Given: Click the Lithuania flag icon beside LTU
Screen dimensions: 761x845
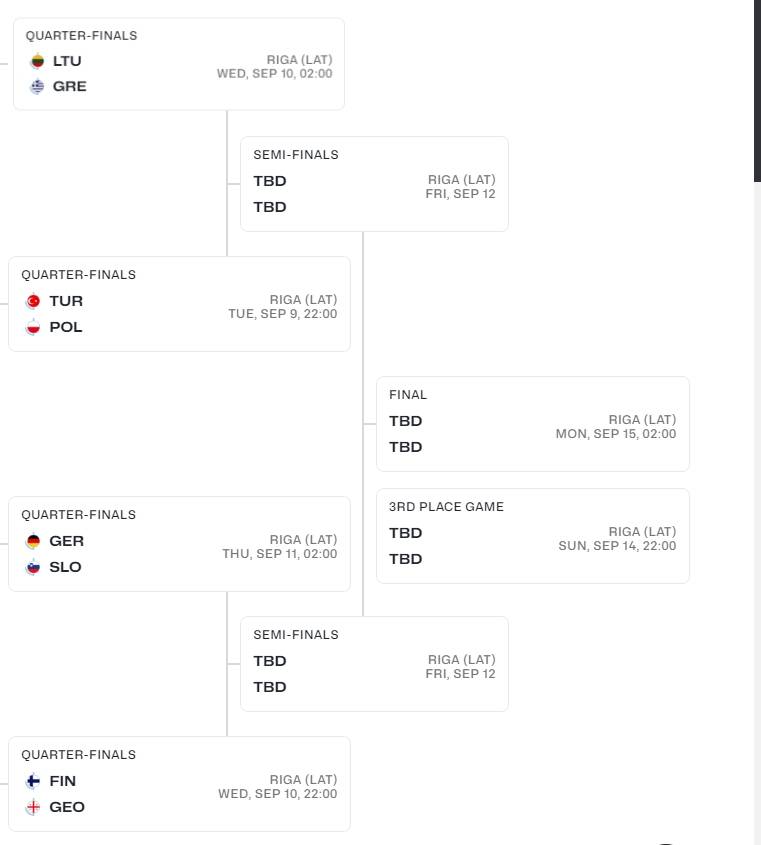Looking at the screenshot, I should [37, 61].
